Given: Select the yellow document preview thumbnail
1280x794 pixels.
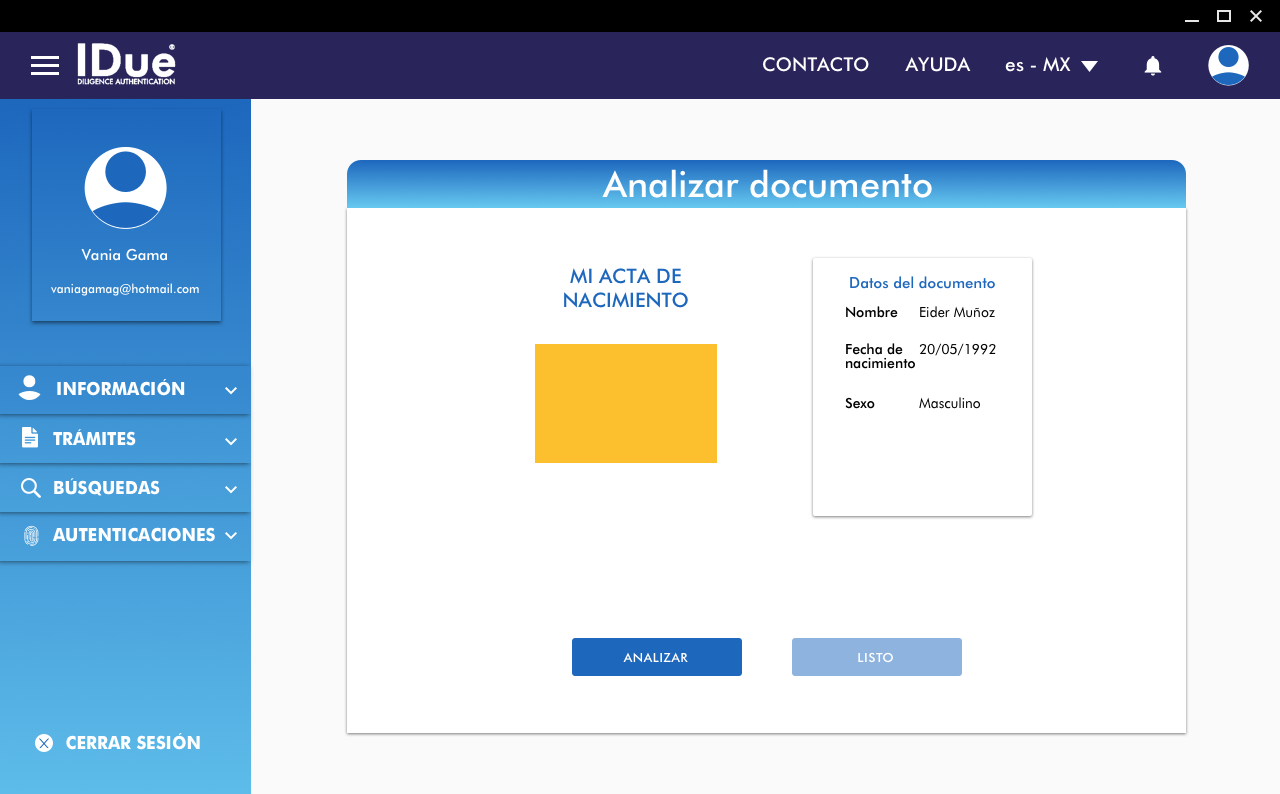Looking at the screenshot, I should click(626, 403).
